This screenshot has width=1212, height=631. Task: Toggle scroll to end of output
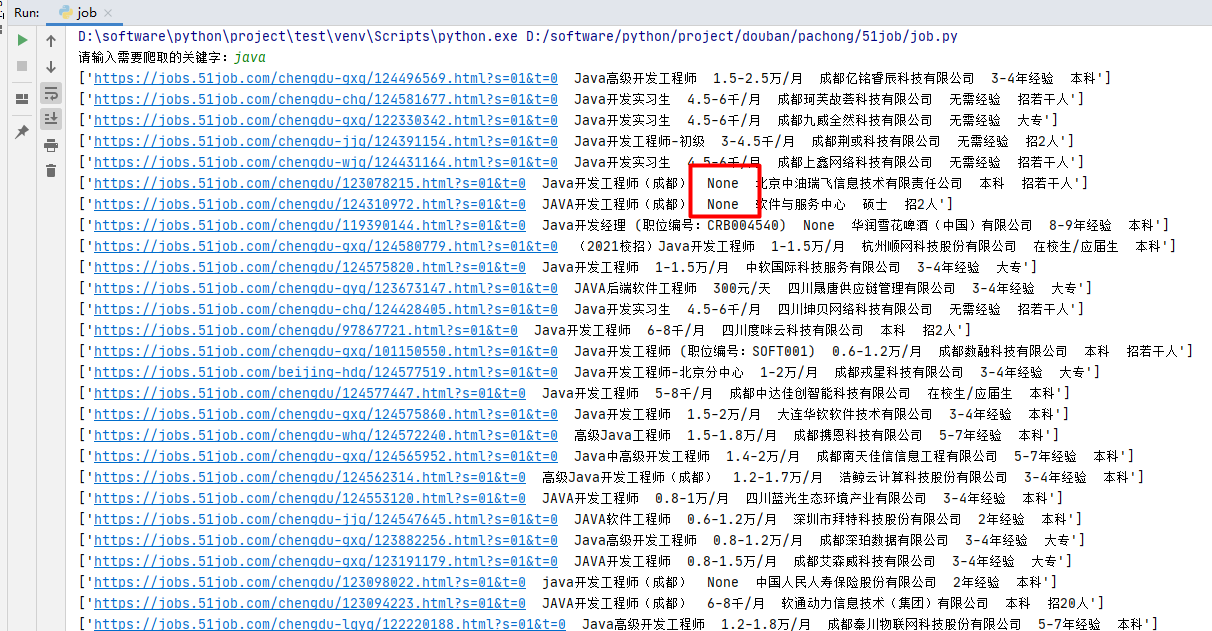click(x=51, y=119)
